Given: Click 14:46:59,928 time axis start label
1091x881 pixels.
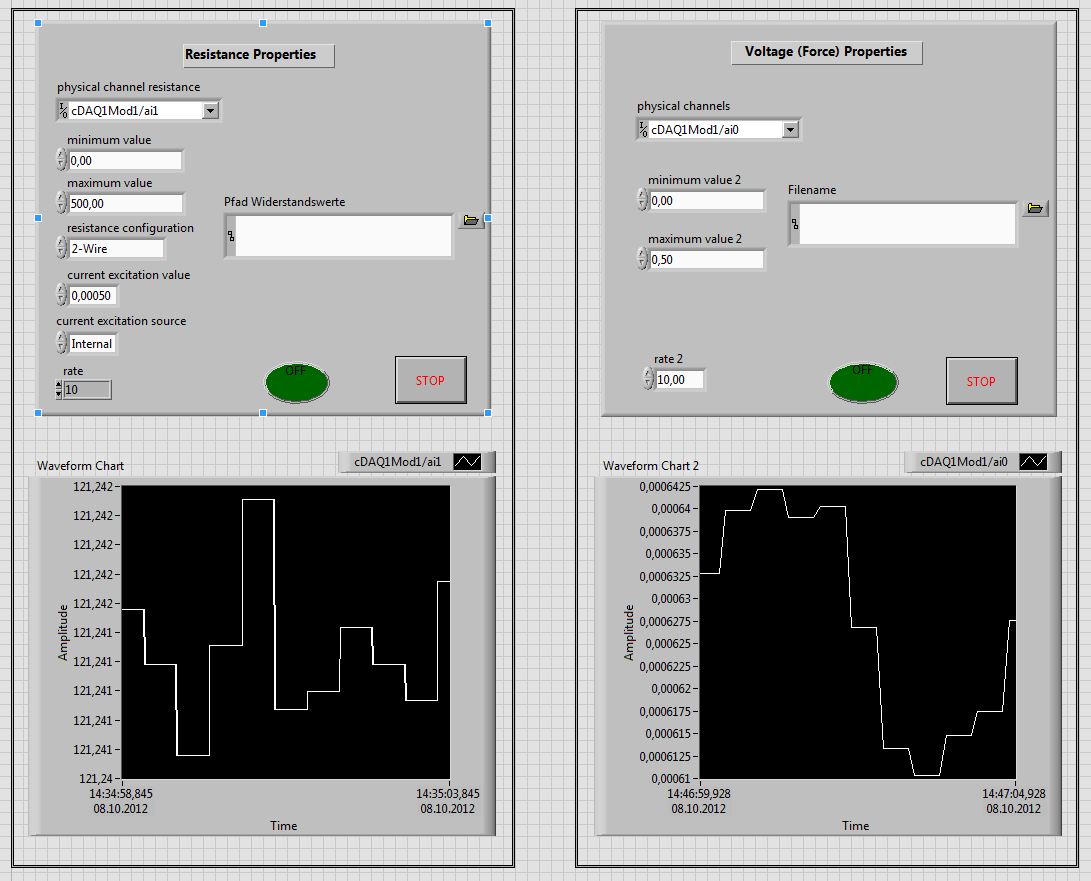Looking at the screenshot, I should click(699, 794).
